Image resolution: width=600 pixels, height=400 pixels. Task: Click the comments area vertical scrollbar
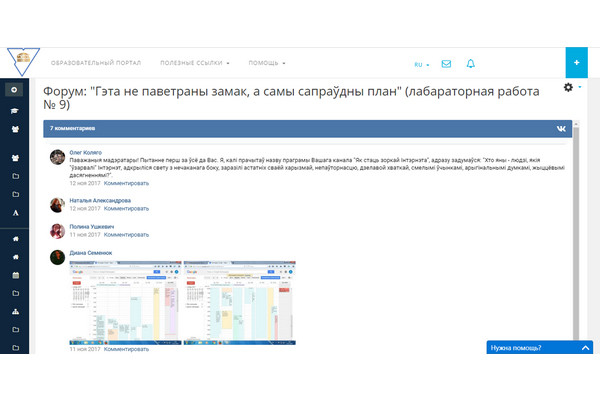pos(575,250)
